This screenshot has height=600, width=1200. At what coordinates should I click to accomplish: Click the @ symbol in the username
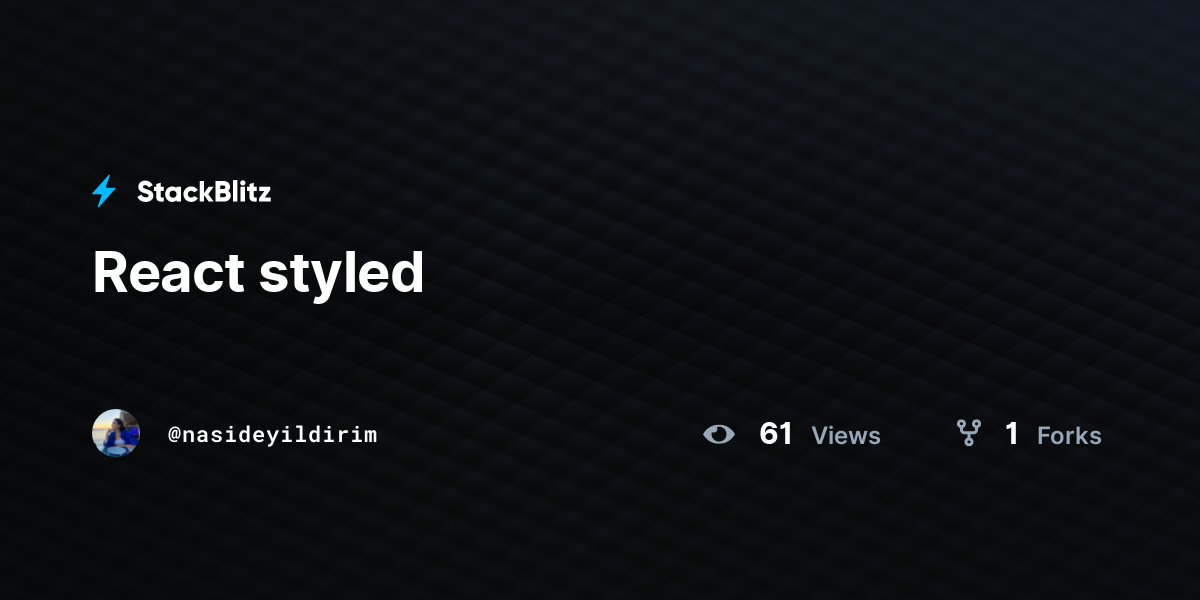pyautogui.click(x=174, y=435)
